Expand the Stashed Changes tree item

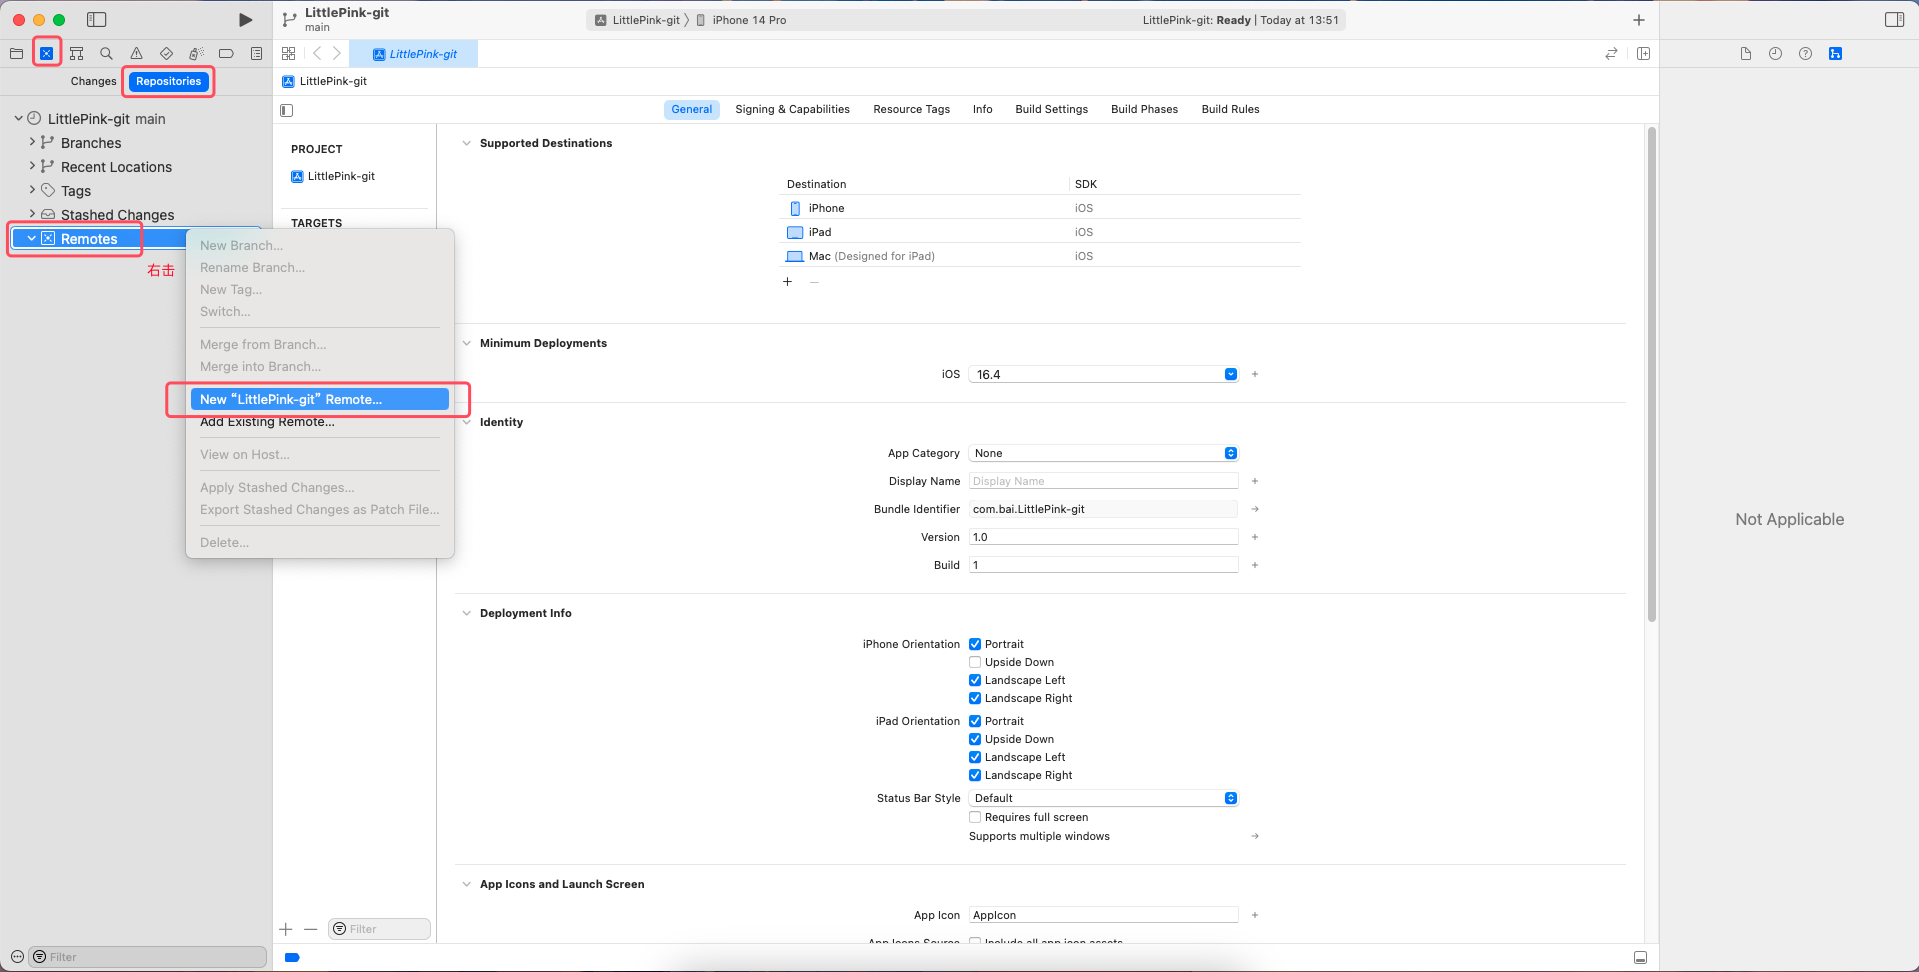pos(32,214)
